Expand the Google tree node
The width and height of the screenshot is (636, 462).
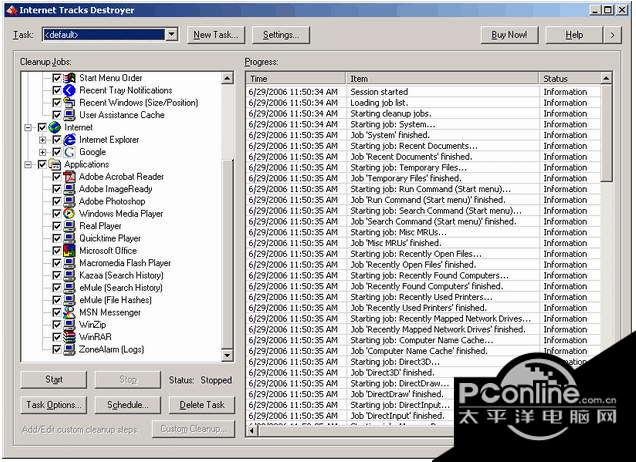(43, 152)
